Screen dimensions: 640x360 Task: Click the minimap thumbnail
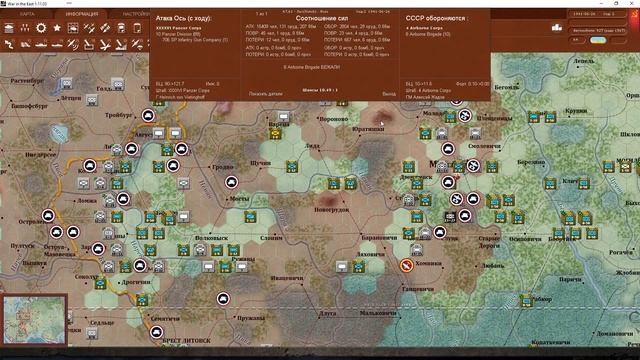(34, 320)
